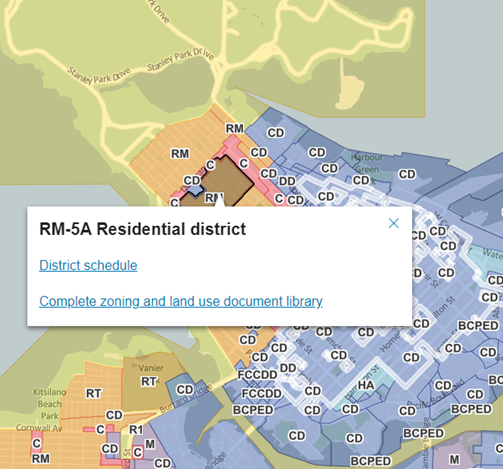Image resolution: width=503 pixels, height=469 pixels.
Task: Select the upper FCCDD zone label
Action: (x=257, y=375)
